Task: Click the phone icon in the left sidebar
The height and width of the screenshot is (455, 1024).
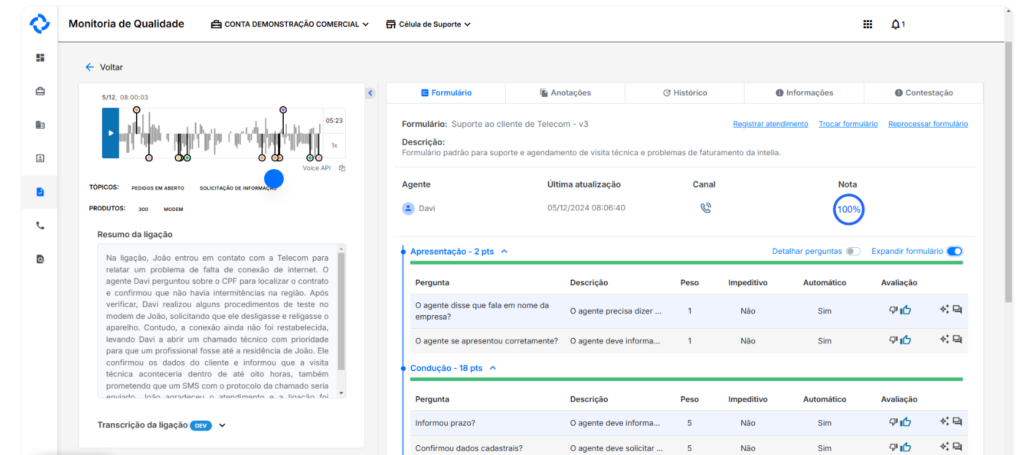Action: click(x=40, y=225)
